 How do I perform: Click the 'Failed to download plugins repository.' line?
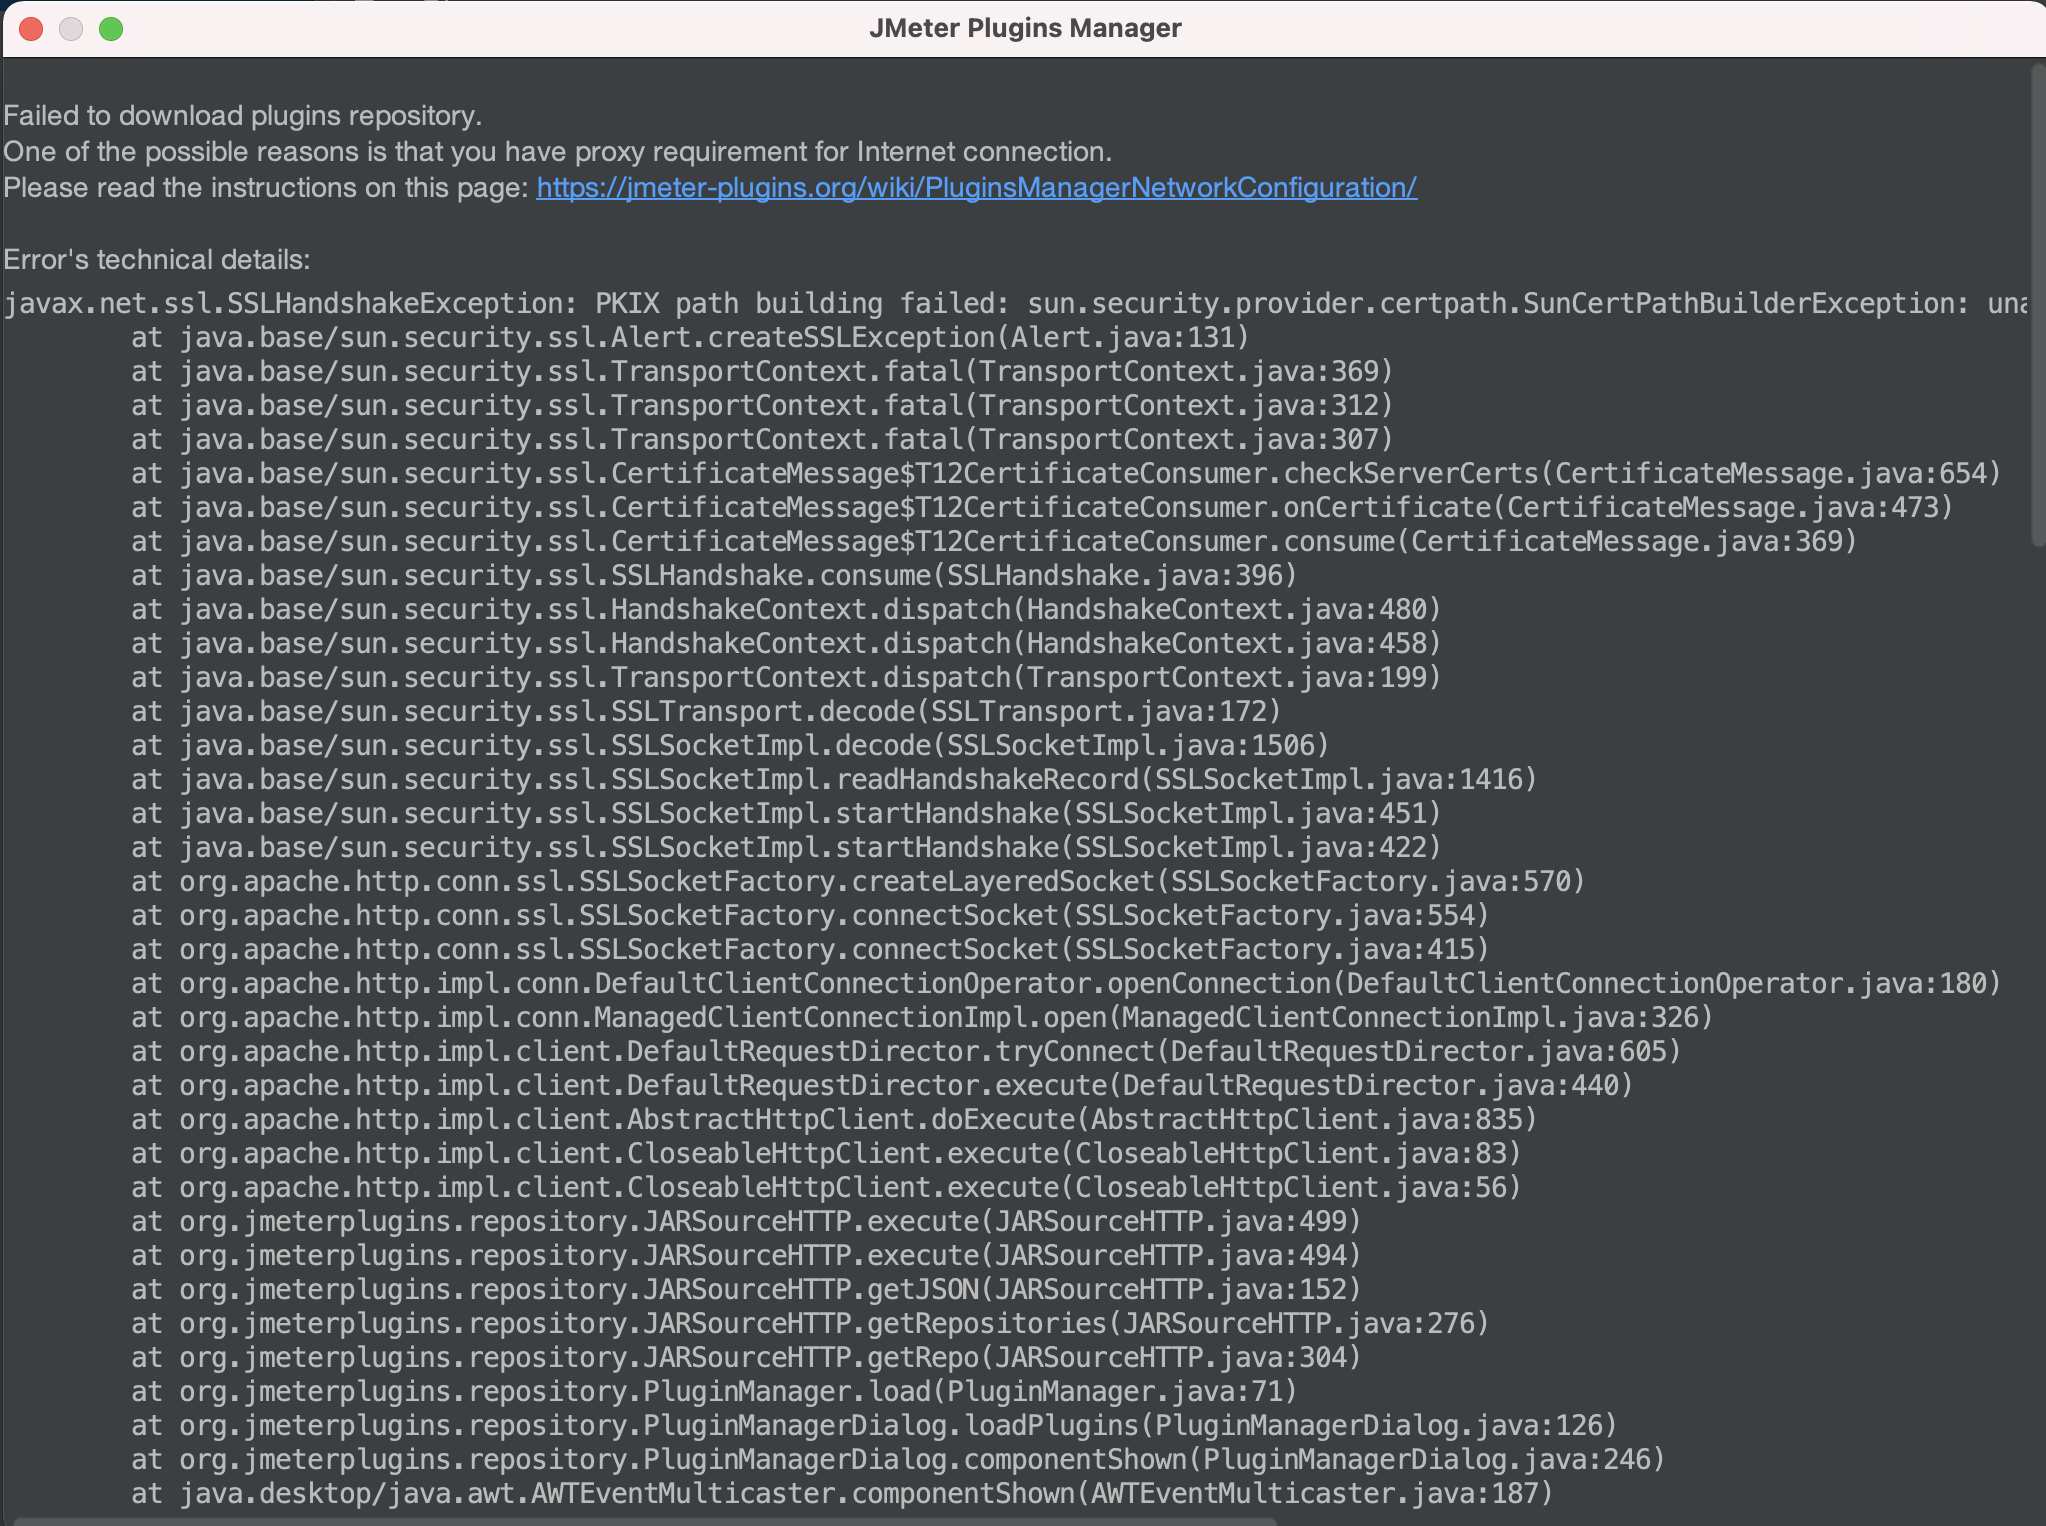click(243, 116)
